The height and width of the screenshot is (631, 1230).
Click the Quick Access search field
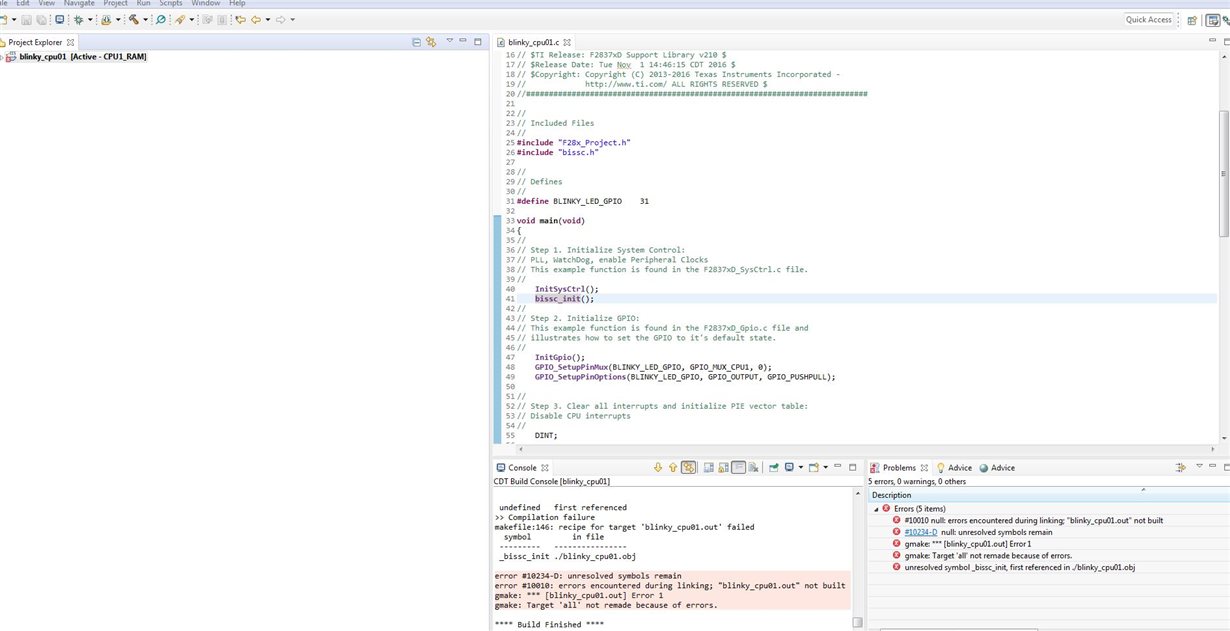click(1148, 20)
